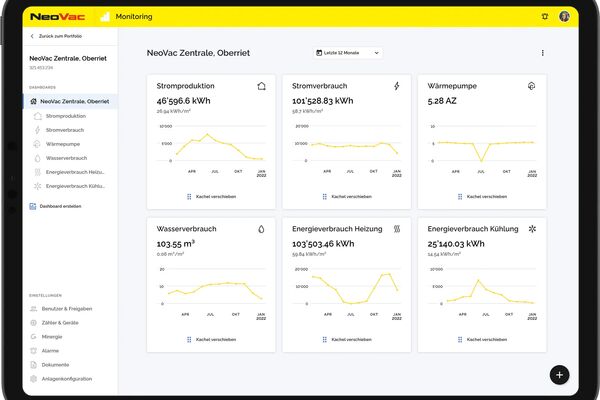The image size is (600, 400).
Task: Click the notification bell icon
Action: (544, 16)
